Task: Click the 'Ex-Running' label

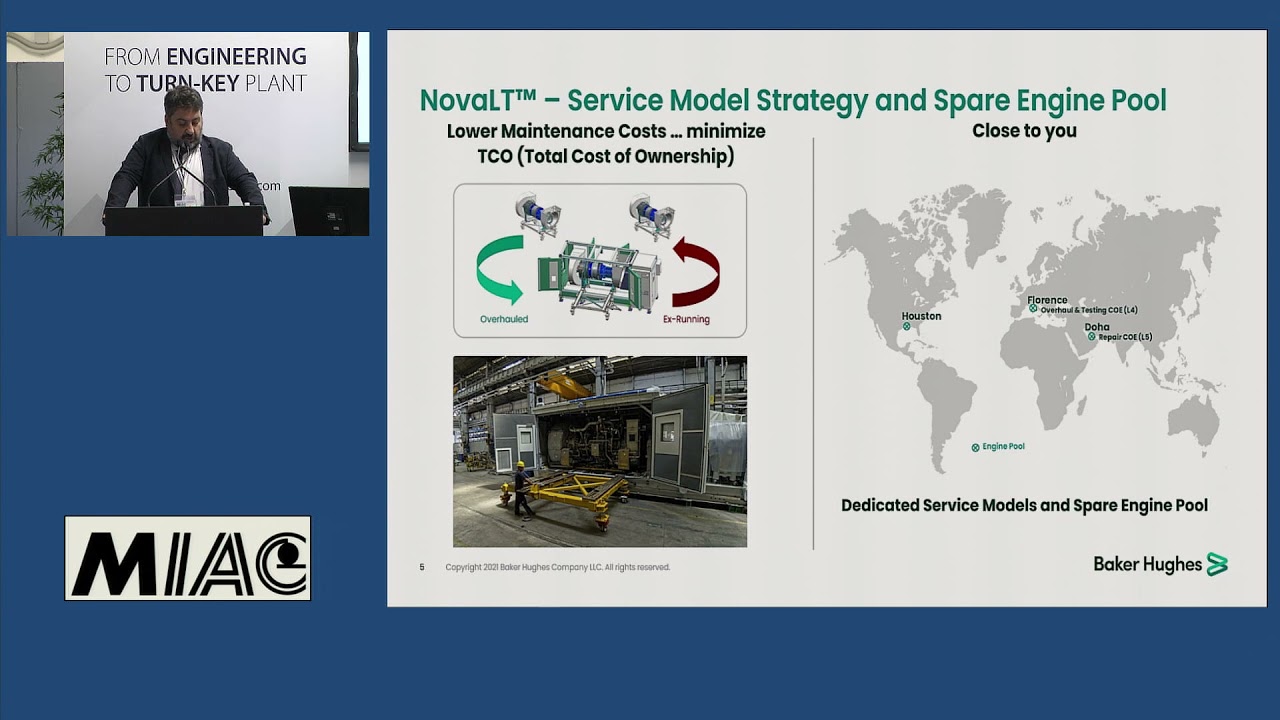Action: (x=686, y=319)
